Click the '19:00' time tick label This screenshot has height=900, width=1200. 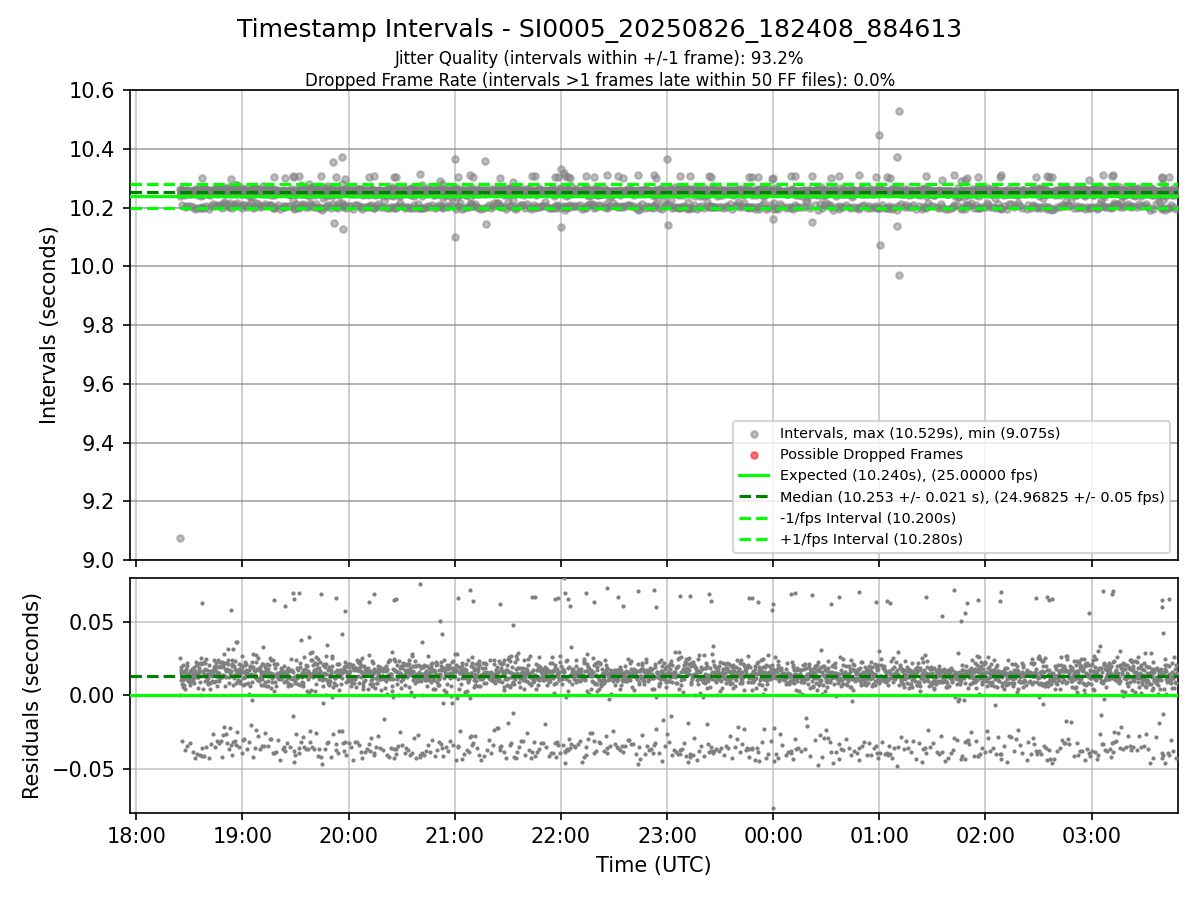(x=242, y=834)
